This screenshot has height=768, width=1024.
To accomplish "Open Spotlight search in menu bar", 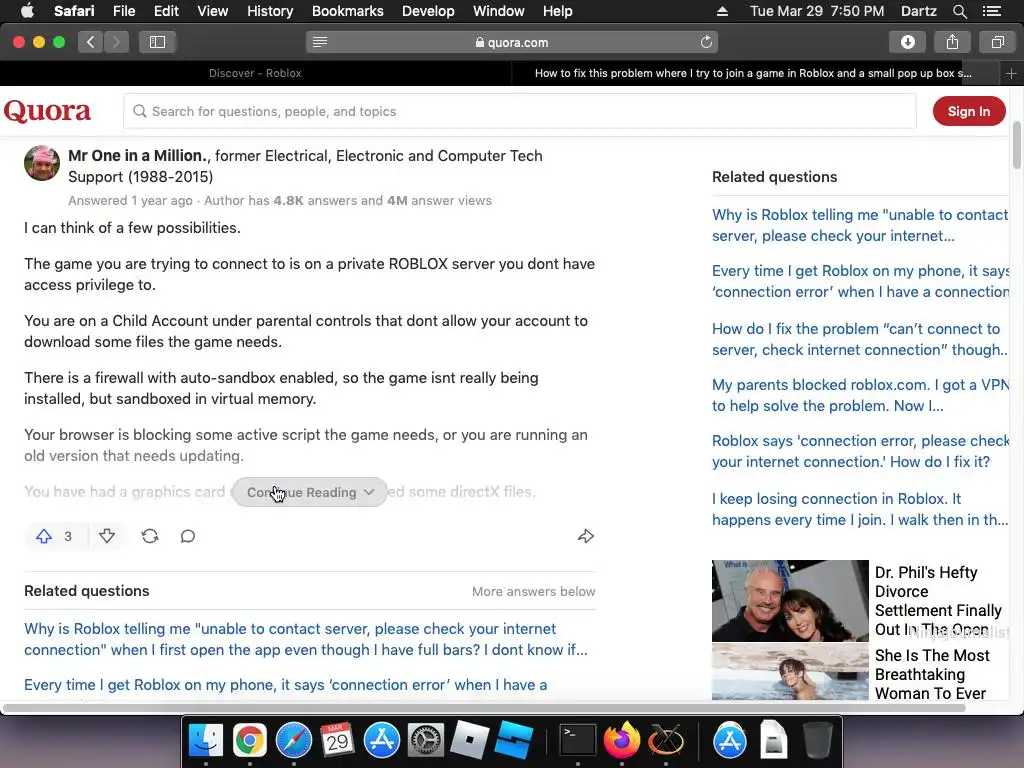I will tap(959, 11).
